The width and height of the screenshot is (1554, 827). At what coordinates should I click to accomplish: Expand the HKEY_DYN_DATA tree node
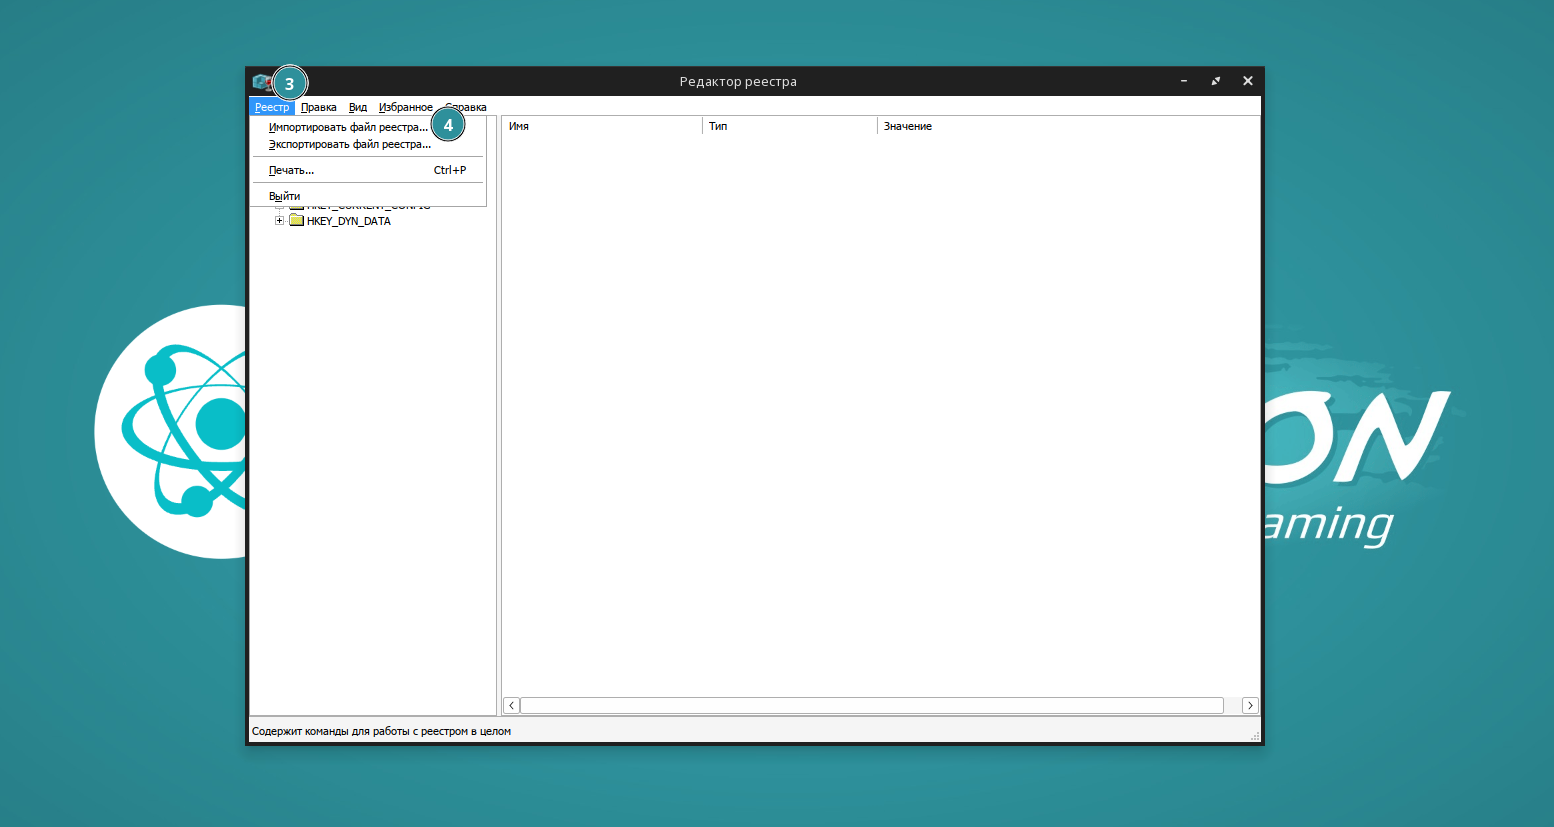tap(279, 221)
